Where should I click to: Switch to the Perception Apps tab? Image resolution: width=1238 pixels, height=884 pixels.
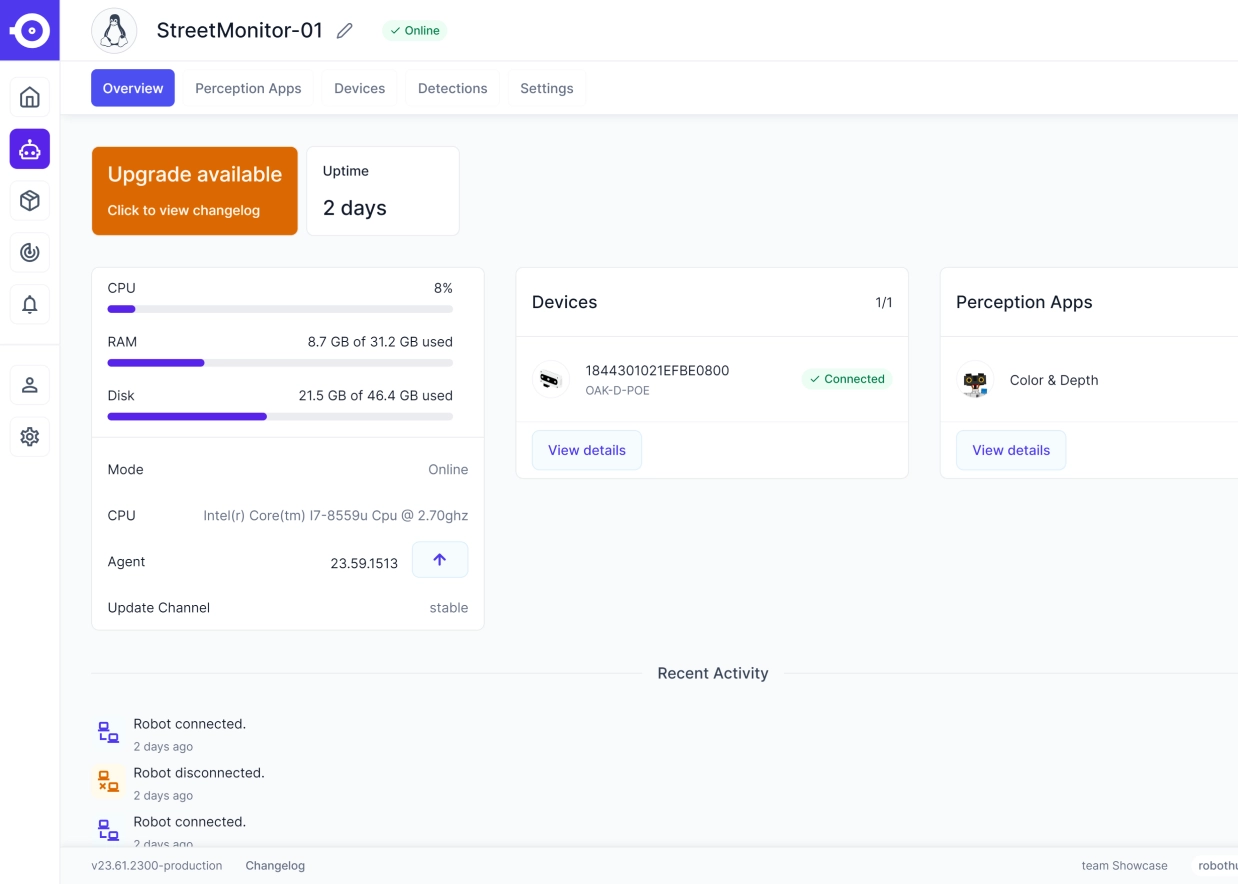248,88
